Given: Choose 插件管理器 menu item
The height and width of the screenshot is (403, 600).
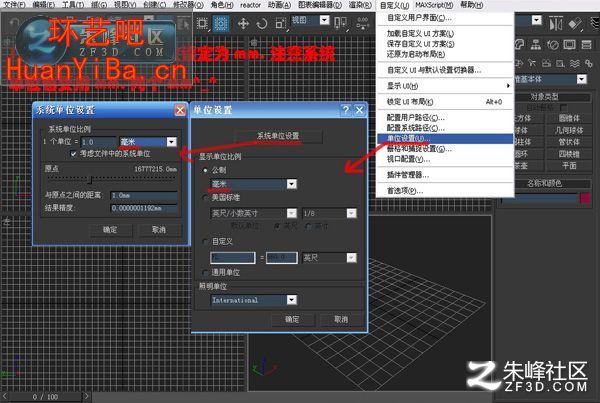Looking at the screenshot, I should point(445,175).
